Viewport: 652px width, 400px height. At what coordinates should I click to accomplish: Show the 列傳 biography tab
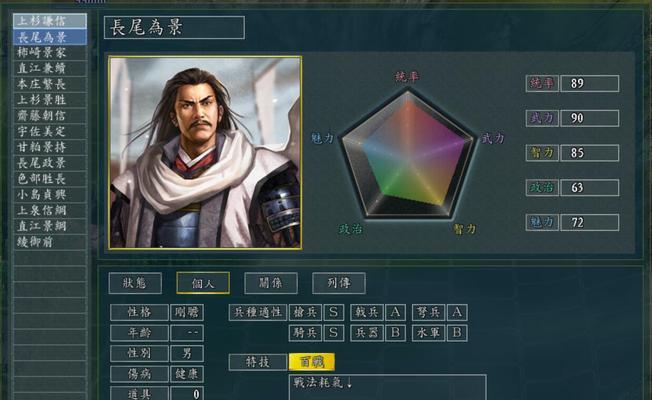click(x=339, y=283)
